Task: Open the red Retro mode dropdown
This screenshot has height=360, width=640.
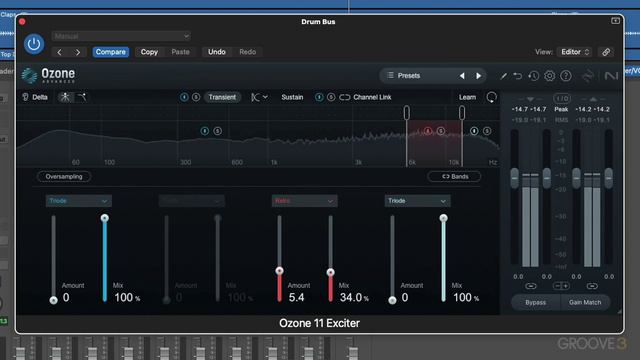Action: [x=304, y=201]
